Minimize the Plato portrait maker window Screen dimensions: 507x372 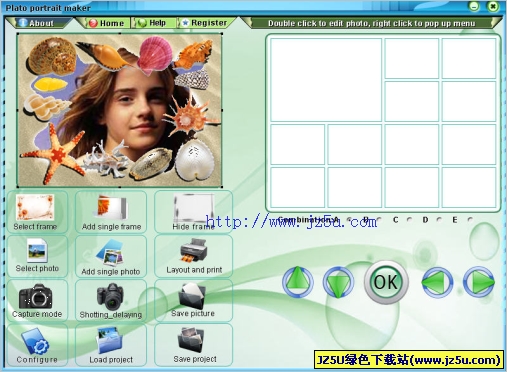pyautogui.click(x=474, y=6)
